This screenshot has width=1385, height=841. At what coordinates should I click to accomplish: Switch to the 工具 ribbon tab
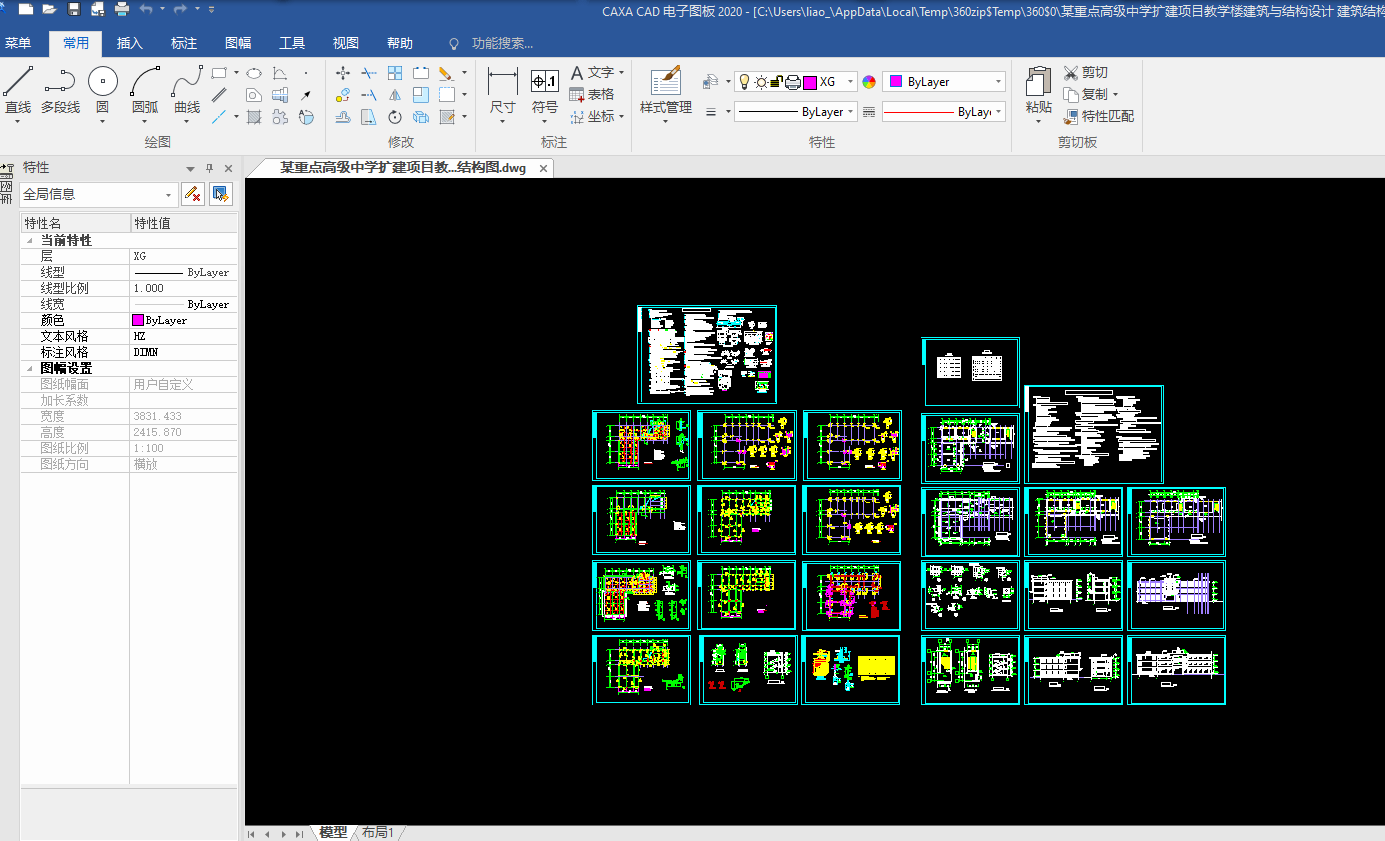pyautogui.click(x=292, y=43)
